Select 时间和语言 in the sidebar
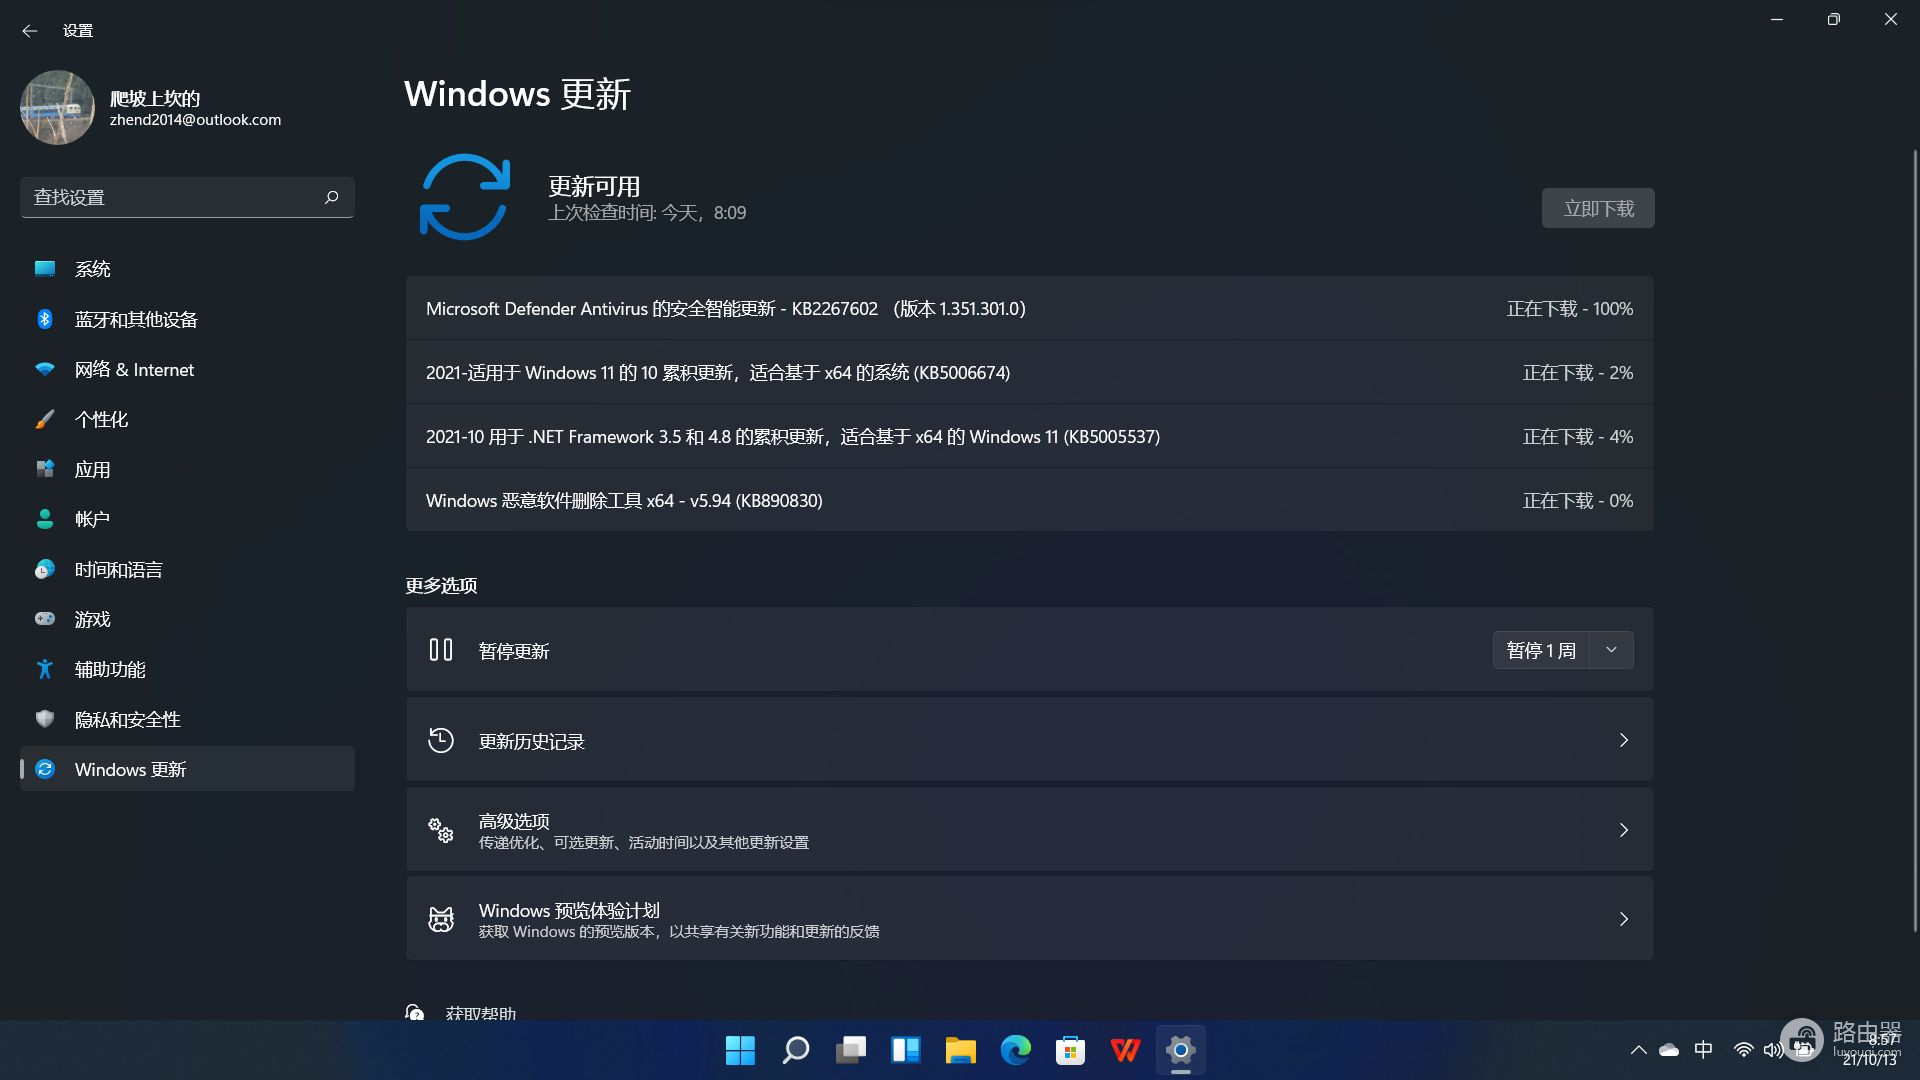Screen dimensions: 1920x1080 (x=187, y=569)
